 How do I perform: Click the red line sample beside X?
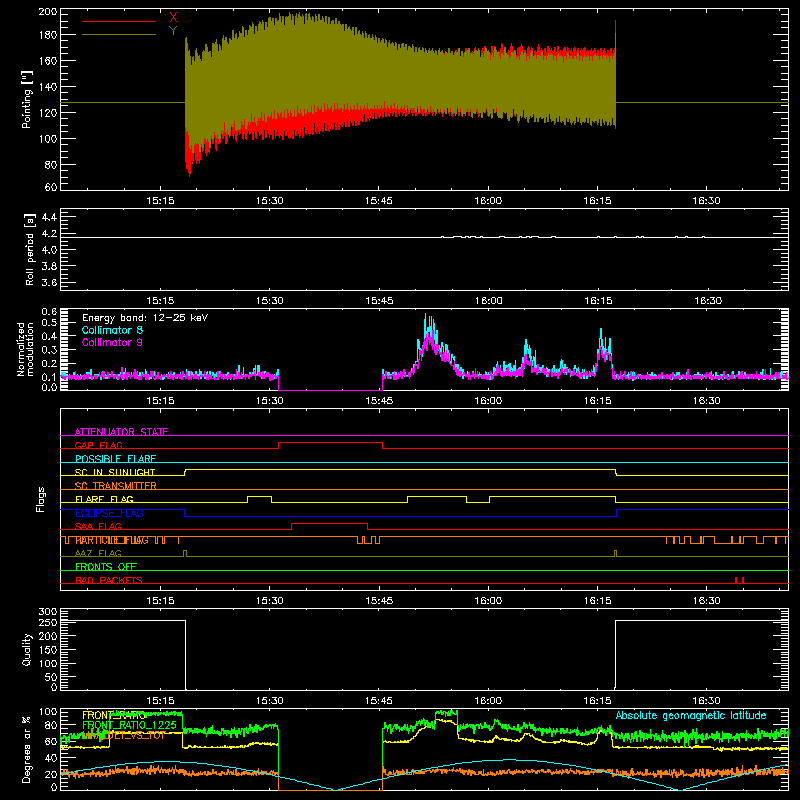coord(119,21)
